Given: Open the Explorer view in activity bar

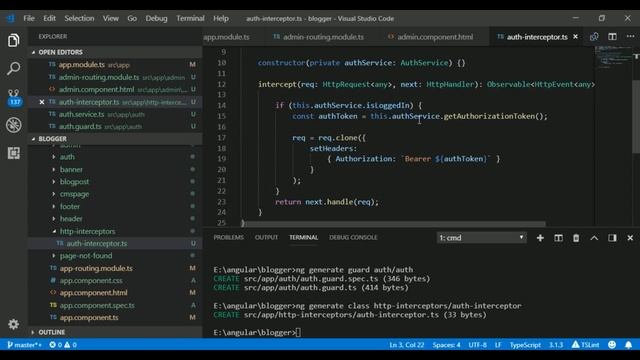Looking at the screenshot, I should [13, 40].
